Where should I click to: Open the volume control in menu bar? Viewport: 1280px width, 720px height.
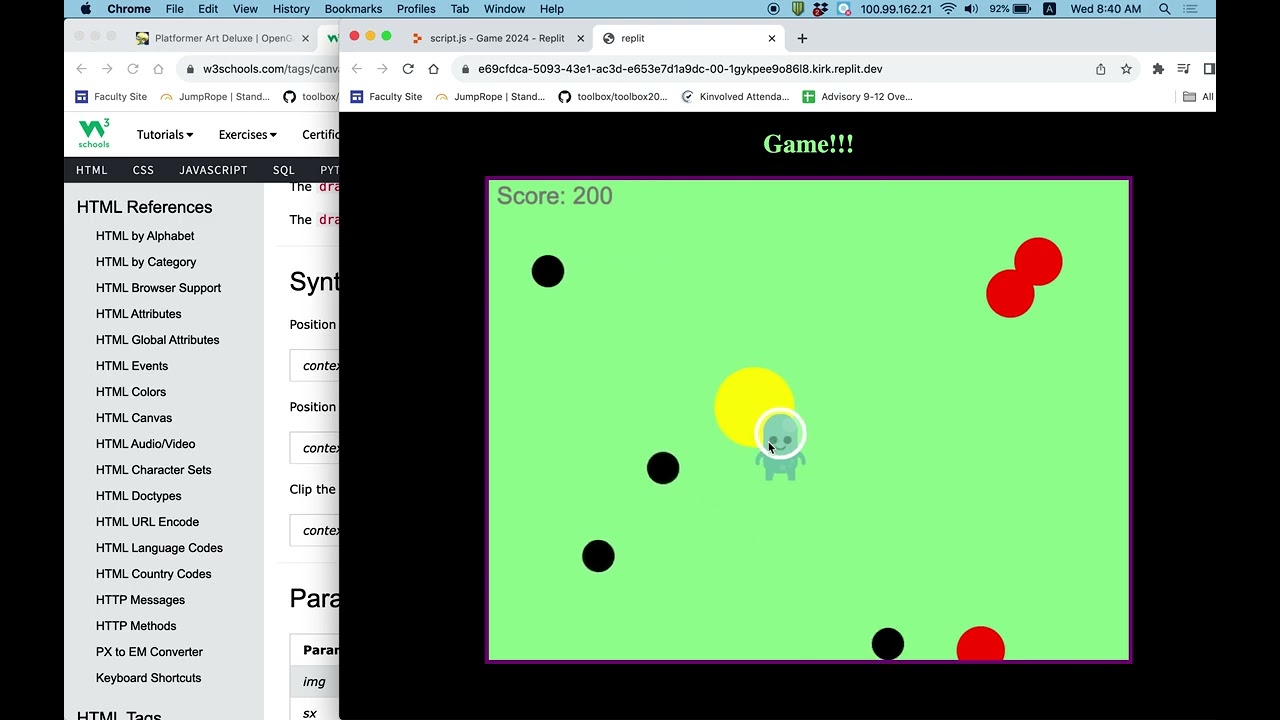(972, 9)
